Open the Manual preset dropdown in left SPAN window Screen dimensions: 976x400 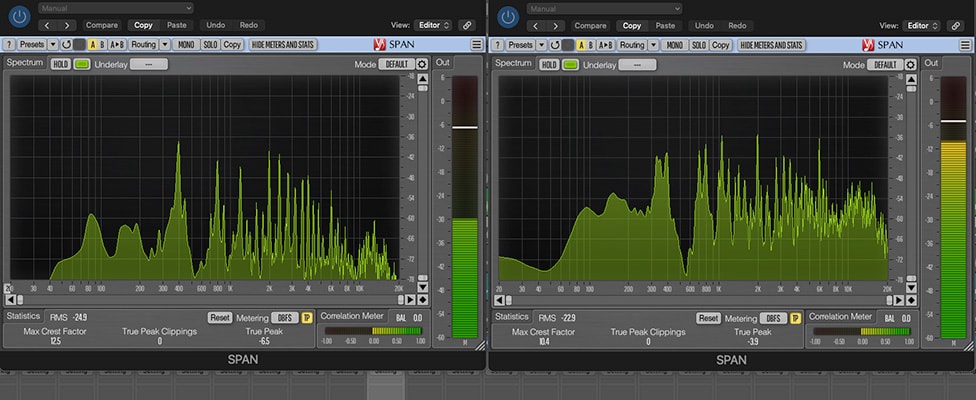pyautogui.click(x=116, y=8)
